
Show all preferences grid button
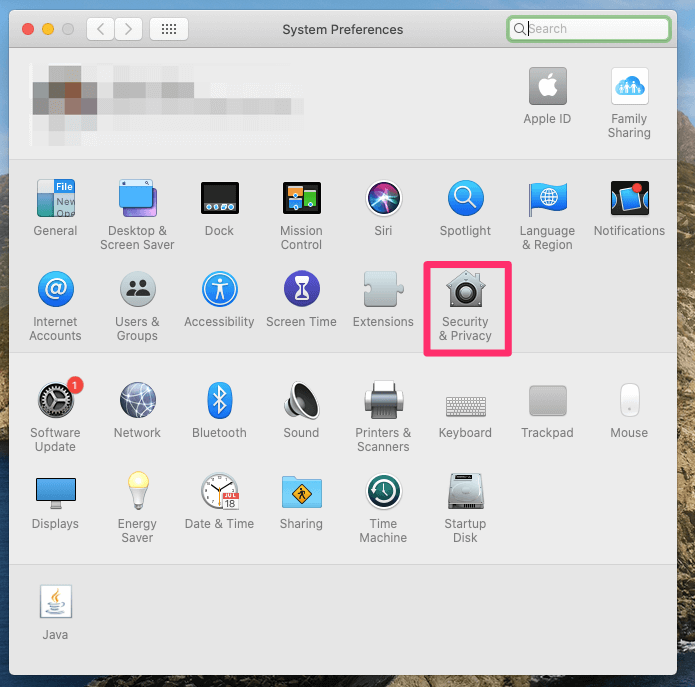[x=169, y=29]
